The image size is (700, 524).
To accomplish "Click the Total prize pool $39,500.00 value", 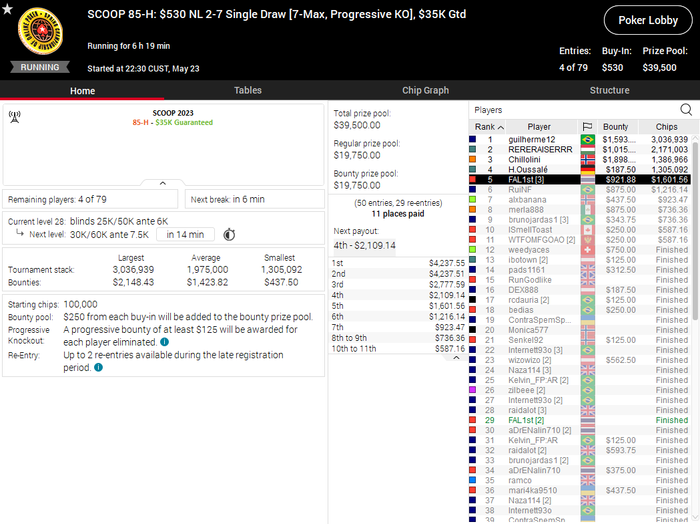I will (x=357, y=125).
